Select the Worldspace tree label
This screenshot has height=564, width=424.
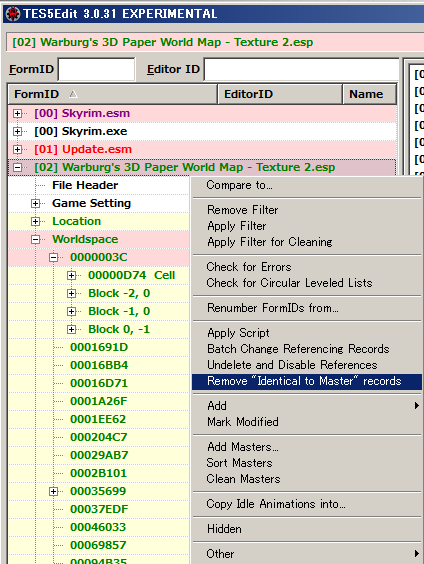click(x=85, y=239)
